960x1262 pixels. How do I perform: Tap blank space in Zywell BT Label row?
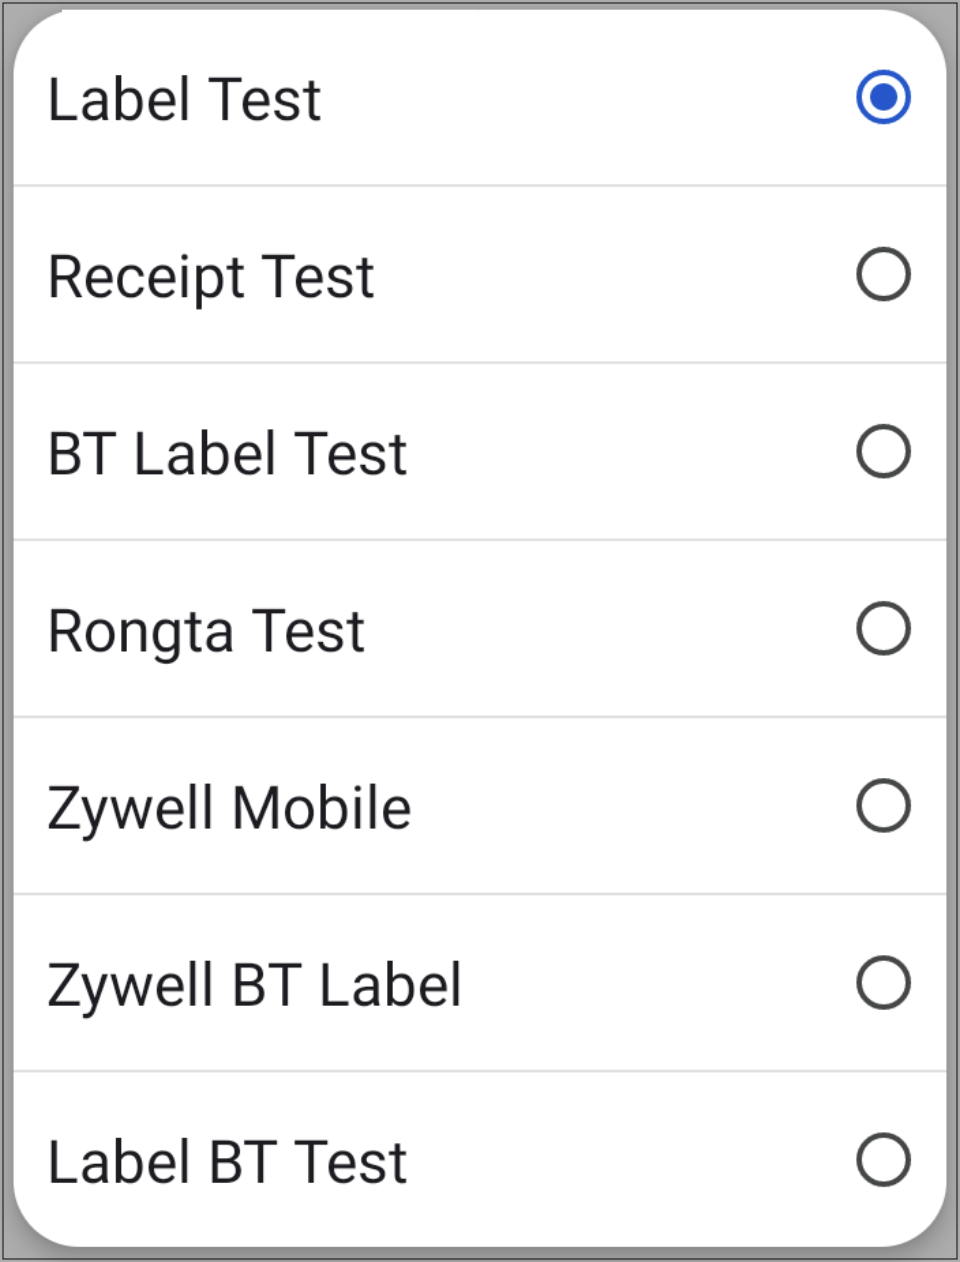[x=650, y=983]
